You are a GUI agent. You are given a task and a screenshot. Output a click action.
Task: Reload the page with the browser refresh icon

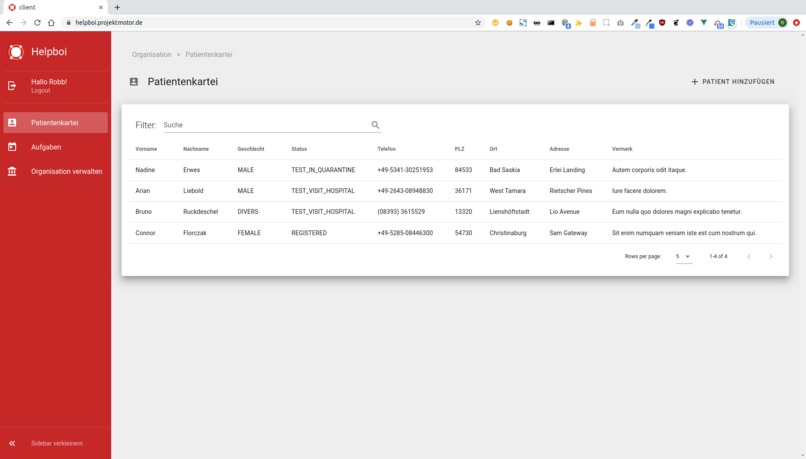pyautogui.click(x=37, y=23)
